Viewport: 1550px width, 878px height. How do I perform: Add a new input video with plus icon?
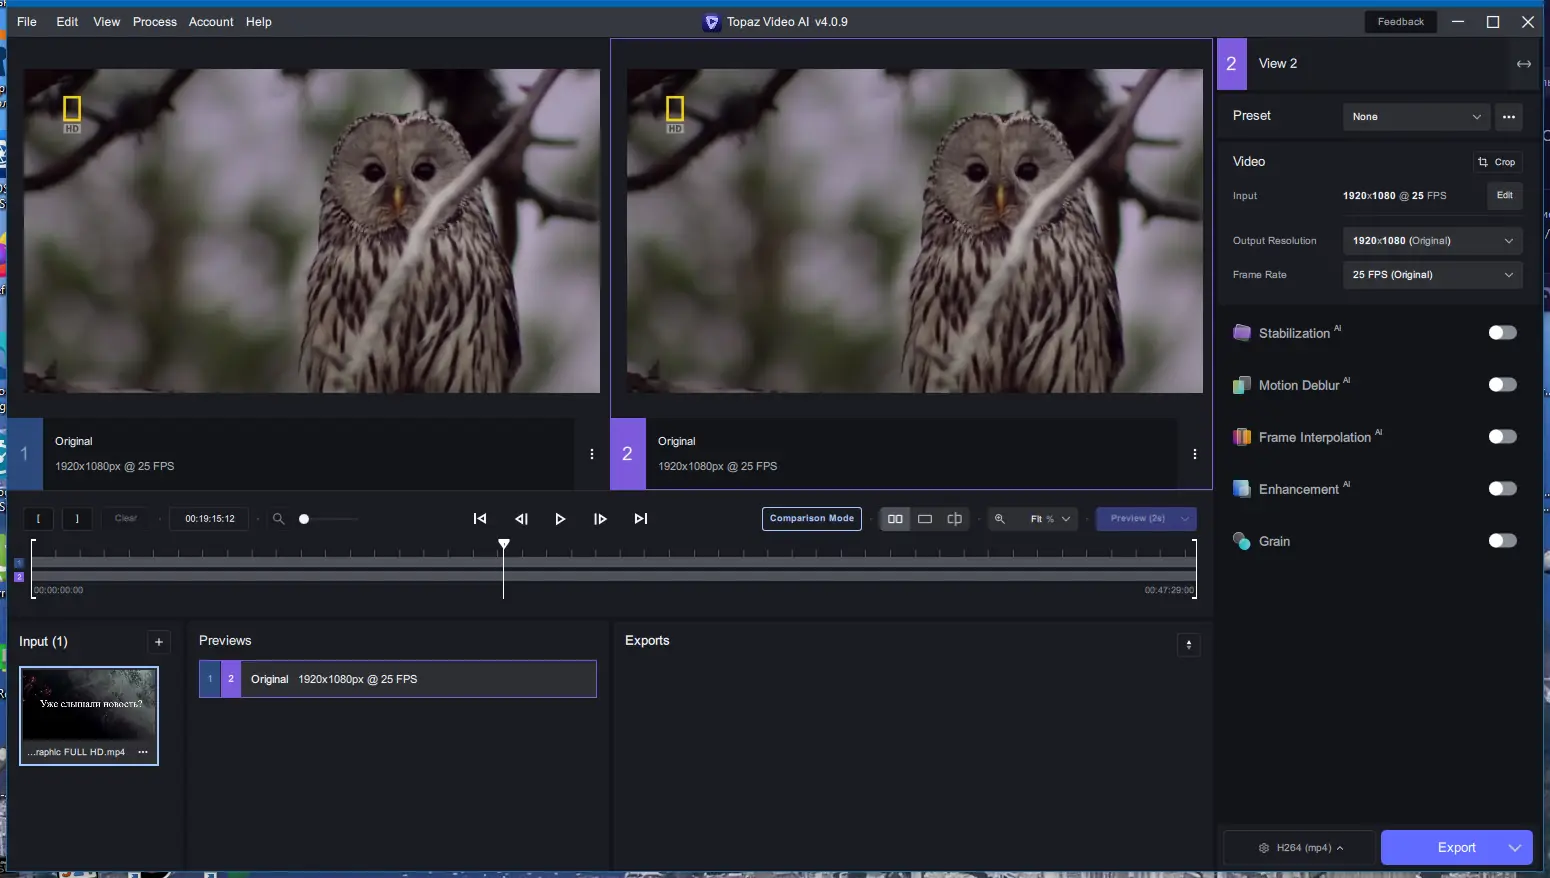(159, 642)
